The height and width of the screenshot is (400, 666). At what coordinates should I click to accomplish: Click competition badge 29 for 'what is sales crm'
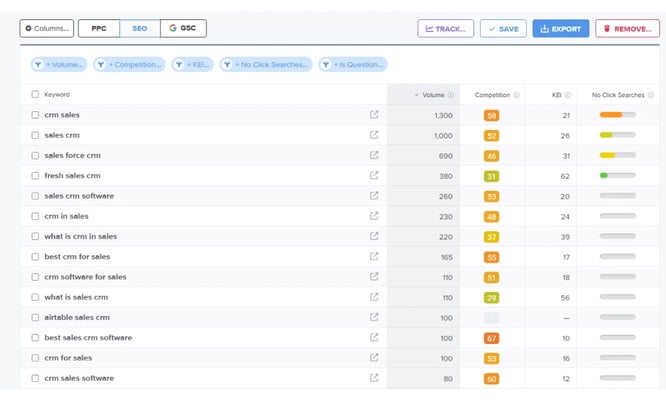(x=491, y=298)
